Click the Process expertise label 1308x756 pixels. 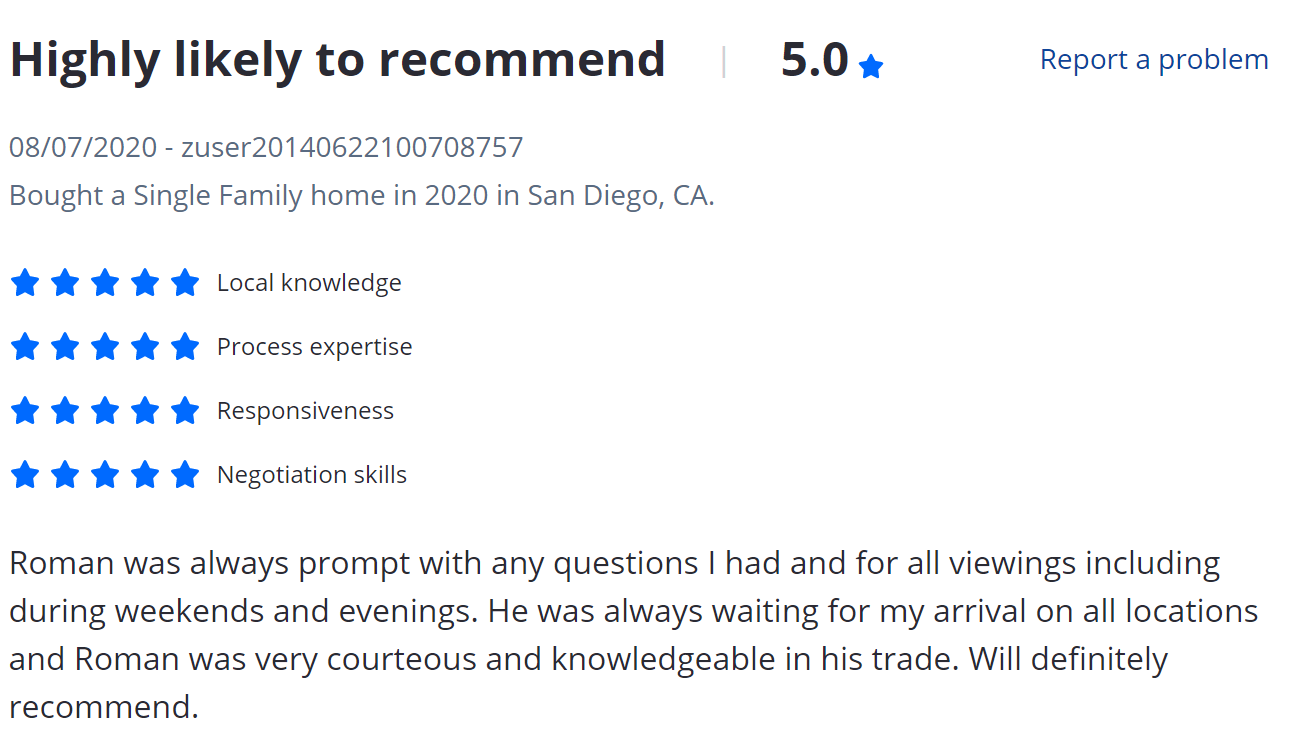pos(314,347)
